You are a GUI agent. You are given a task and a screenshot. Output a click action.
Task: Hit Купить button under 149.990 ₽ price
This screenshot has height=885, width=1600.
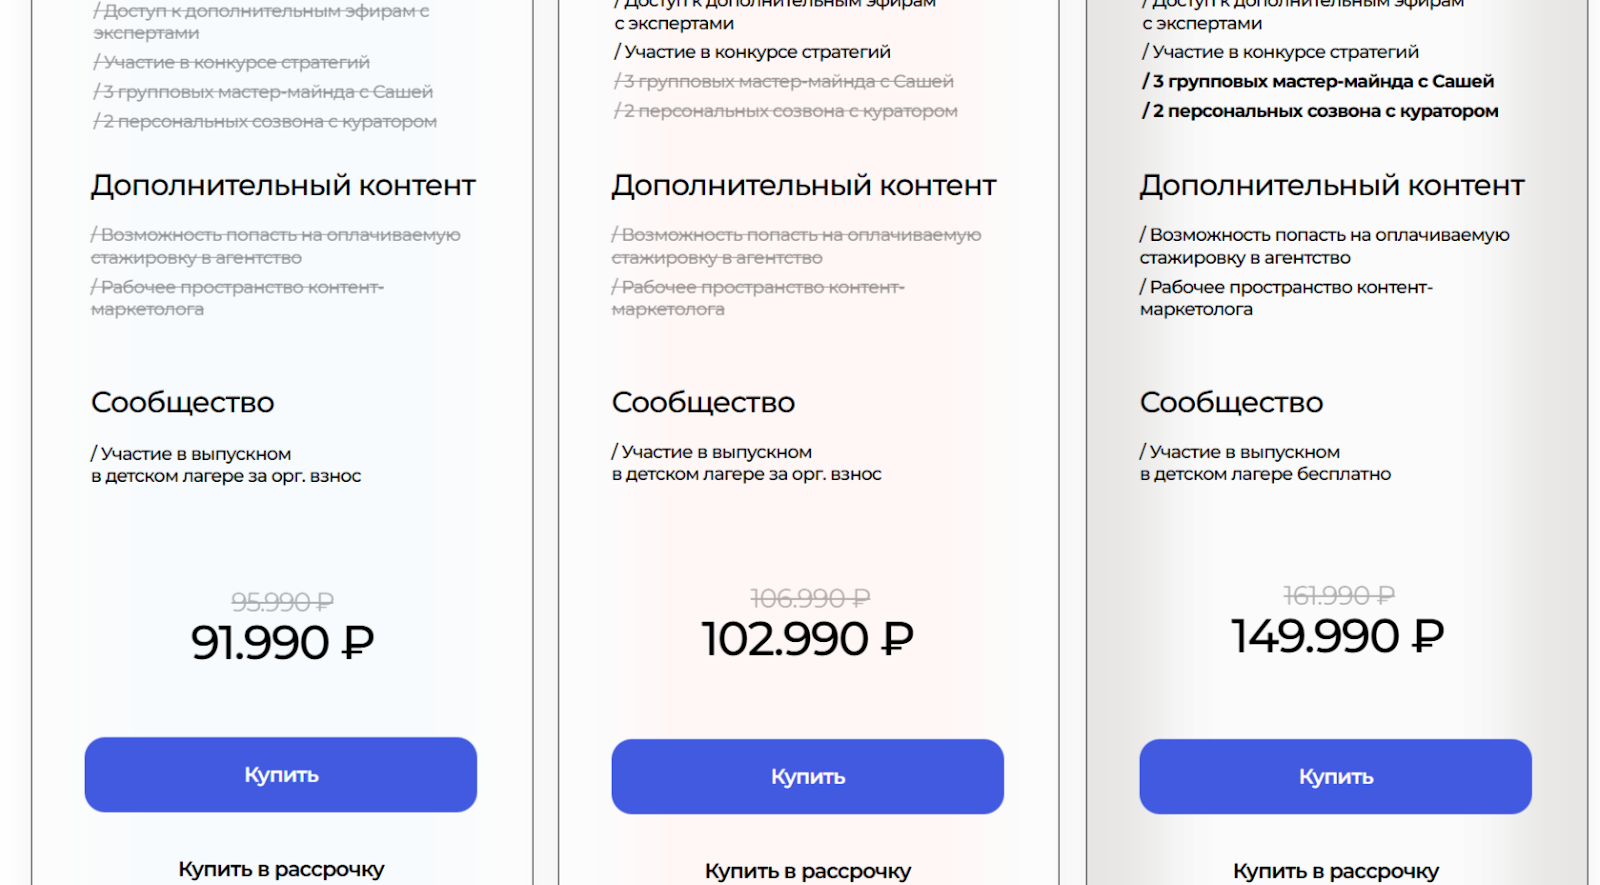1335,777
